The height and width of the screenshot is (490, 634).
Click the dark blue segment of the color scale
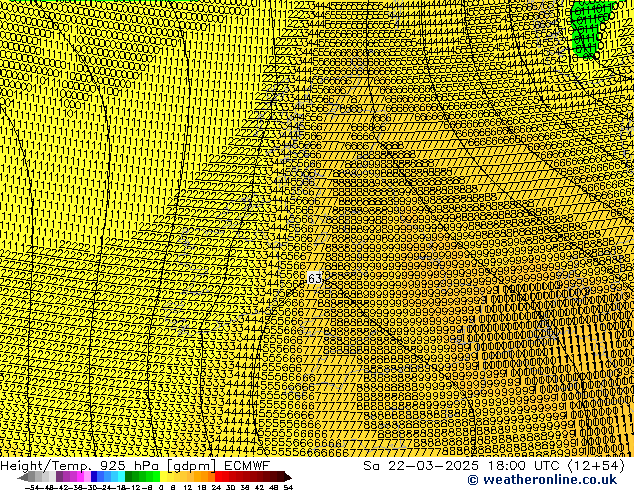click(94, 476)
